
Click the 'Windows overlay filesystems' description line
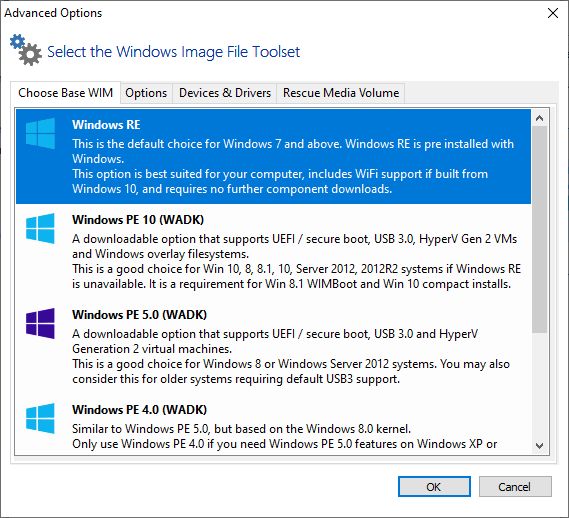[x=160, y=254]
